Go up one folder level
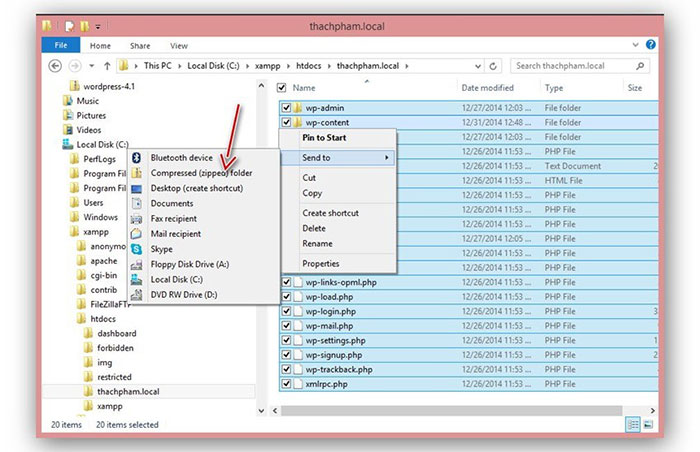700x452 pixels. click(107, 66)
